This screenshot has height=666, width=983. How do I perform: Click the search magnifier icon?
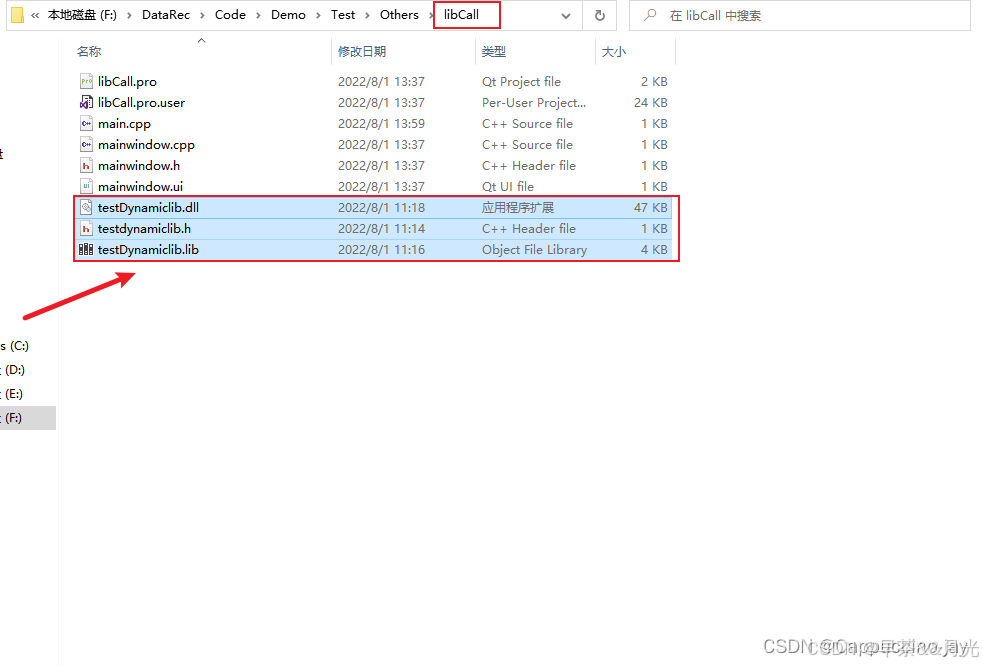click(650, 15)
